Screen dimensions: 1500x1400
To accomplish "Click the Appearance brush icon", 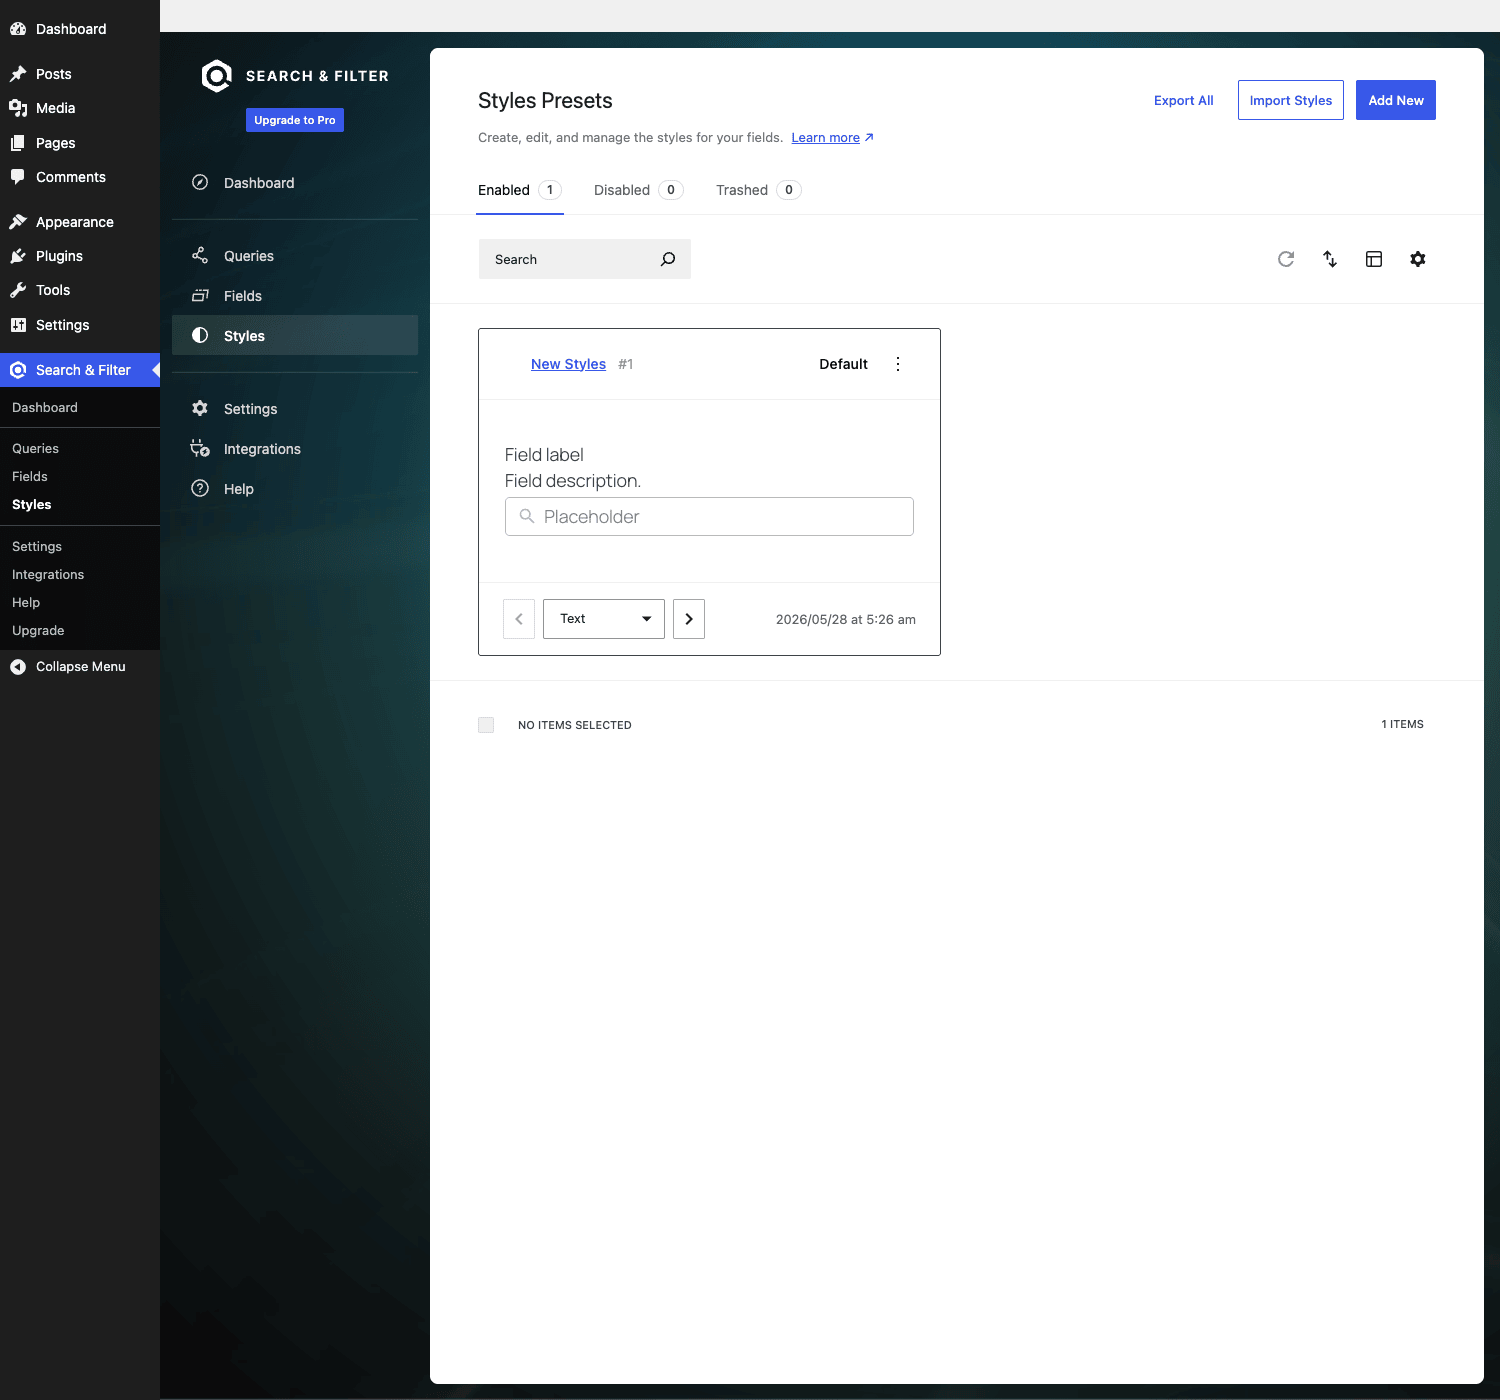I will click(18, 222).
